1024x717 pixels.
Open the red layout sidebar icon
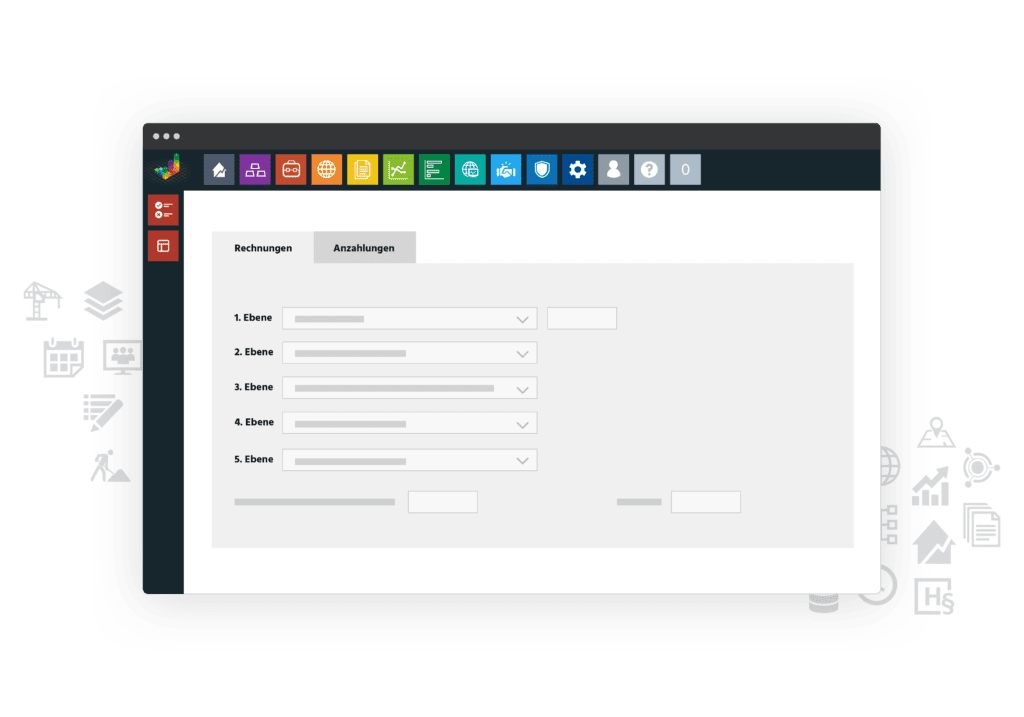click(x=163, y=246)
